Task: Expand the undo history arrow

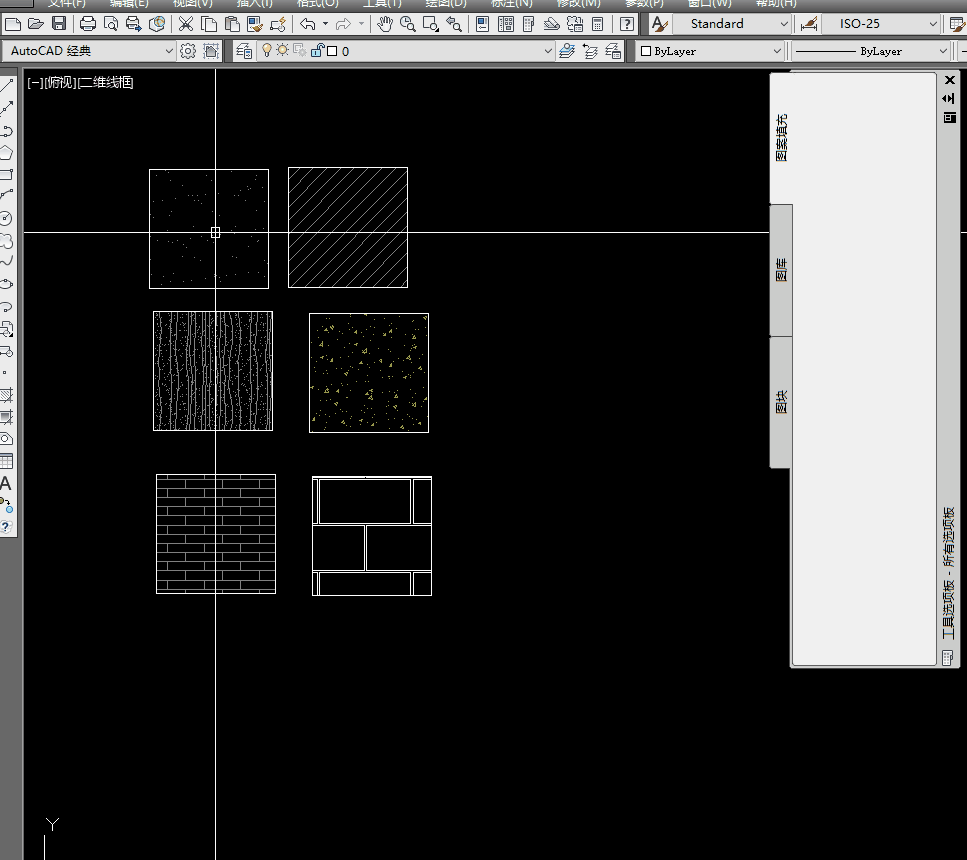Action: (x=325, y=24)
